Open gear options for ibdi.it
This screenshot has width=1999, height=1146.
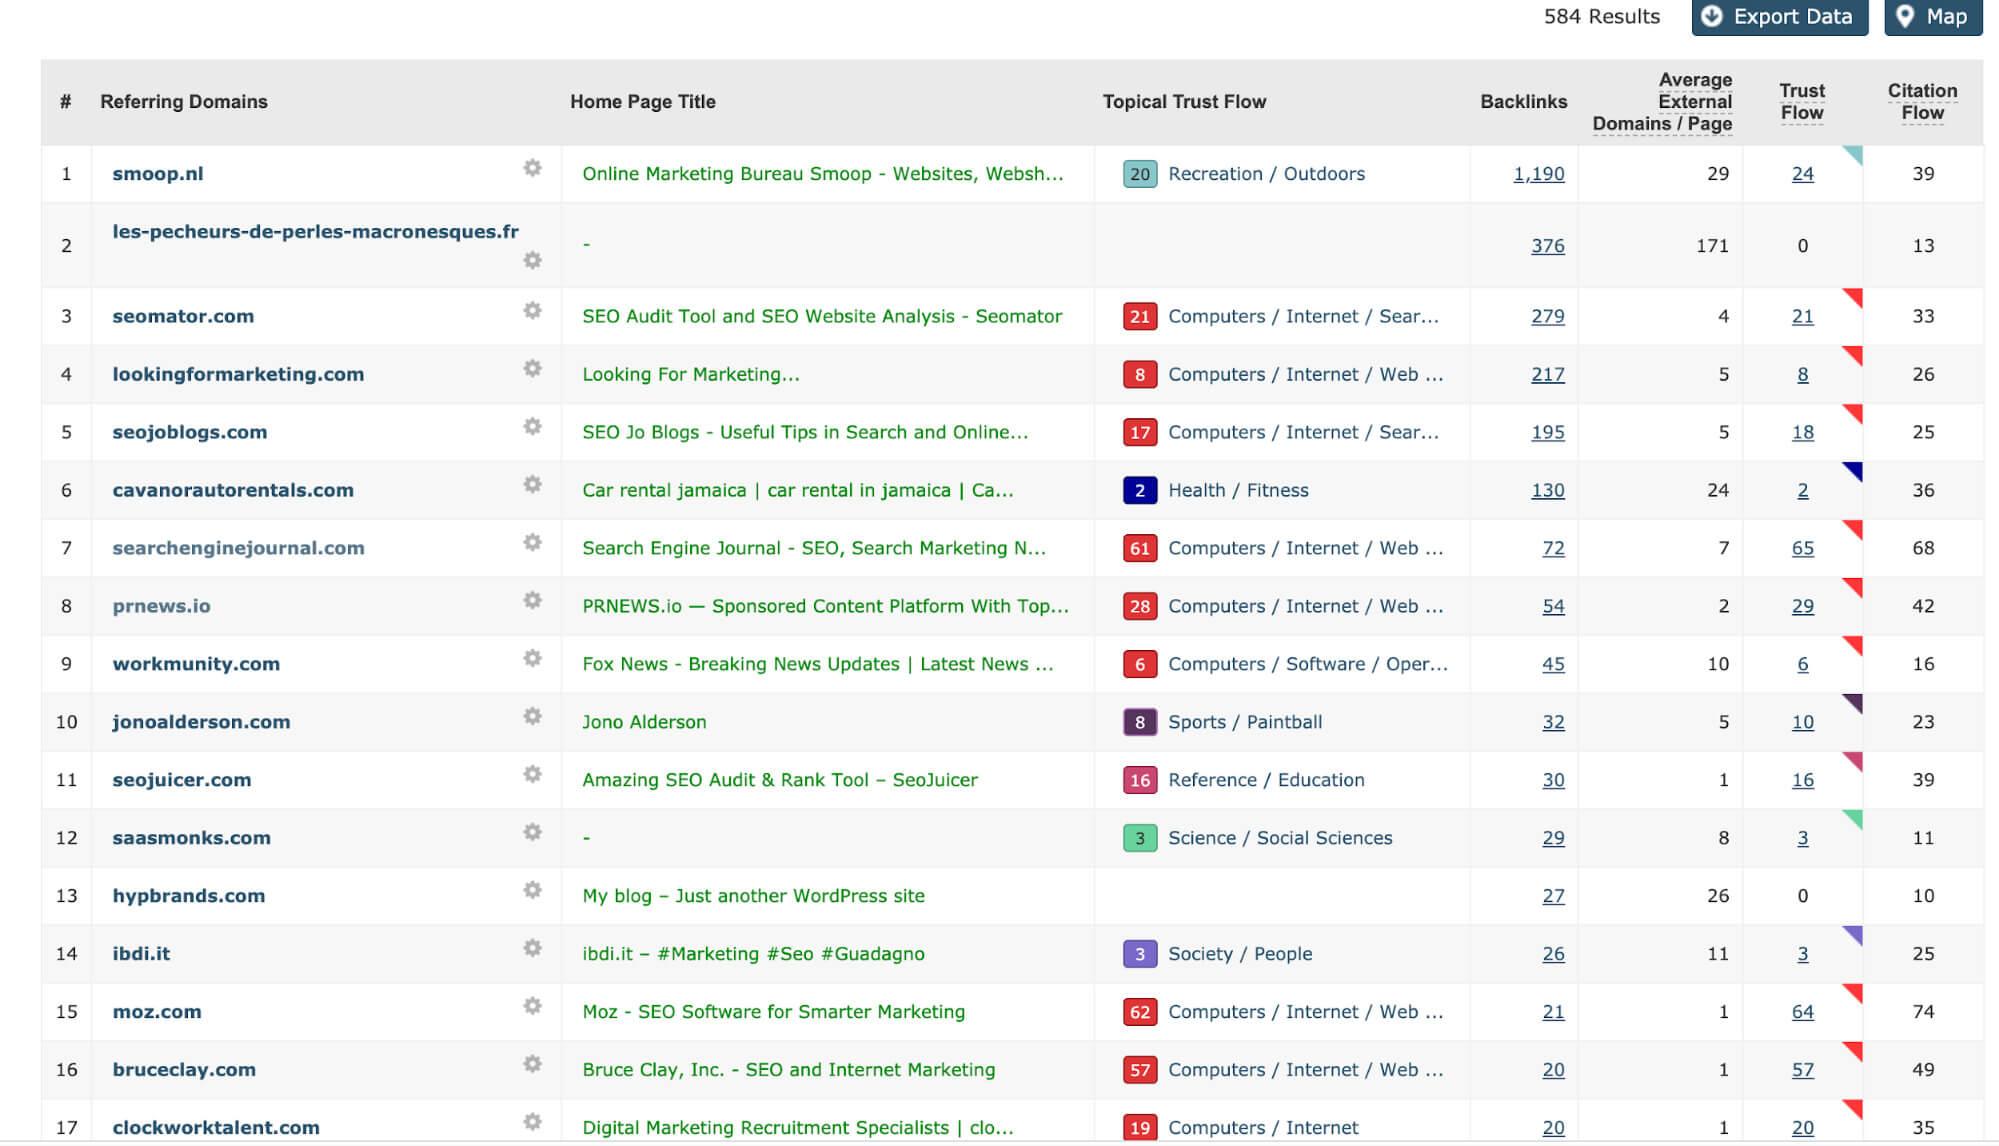coord(533,948)
